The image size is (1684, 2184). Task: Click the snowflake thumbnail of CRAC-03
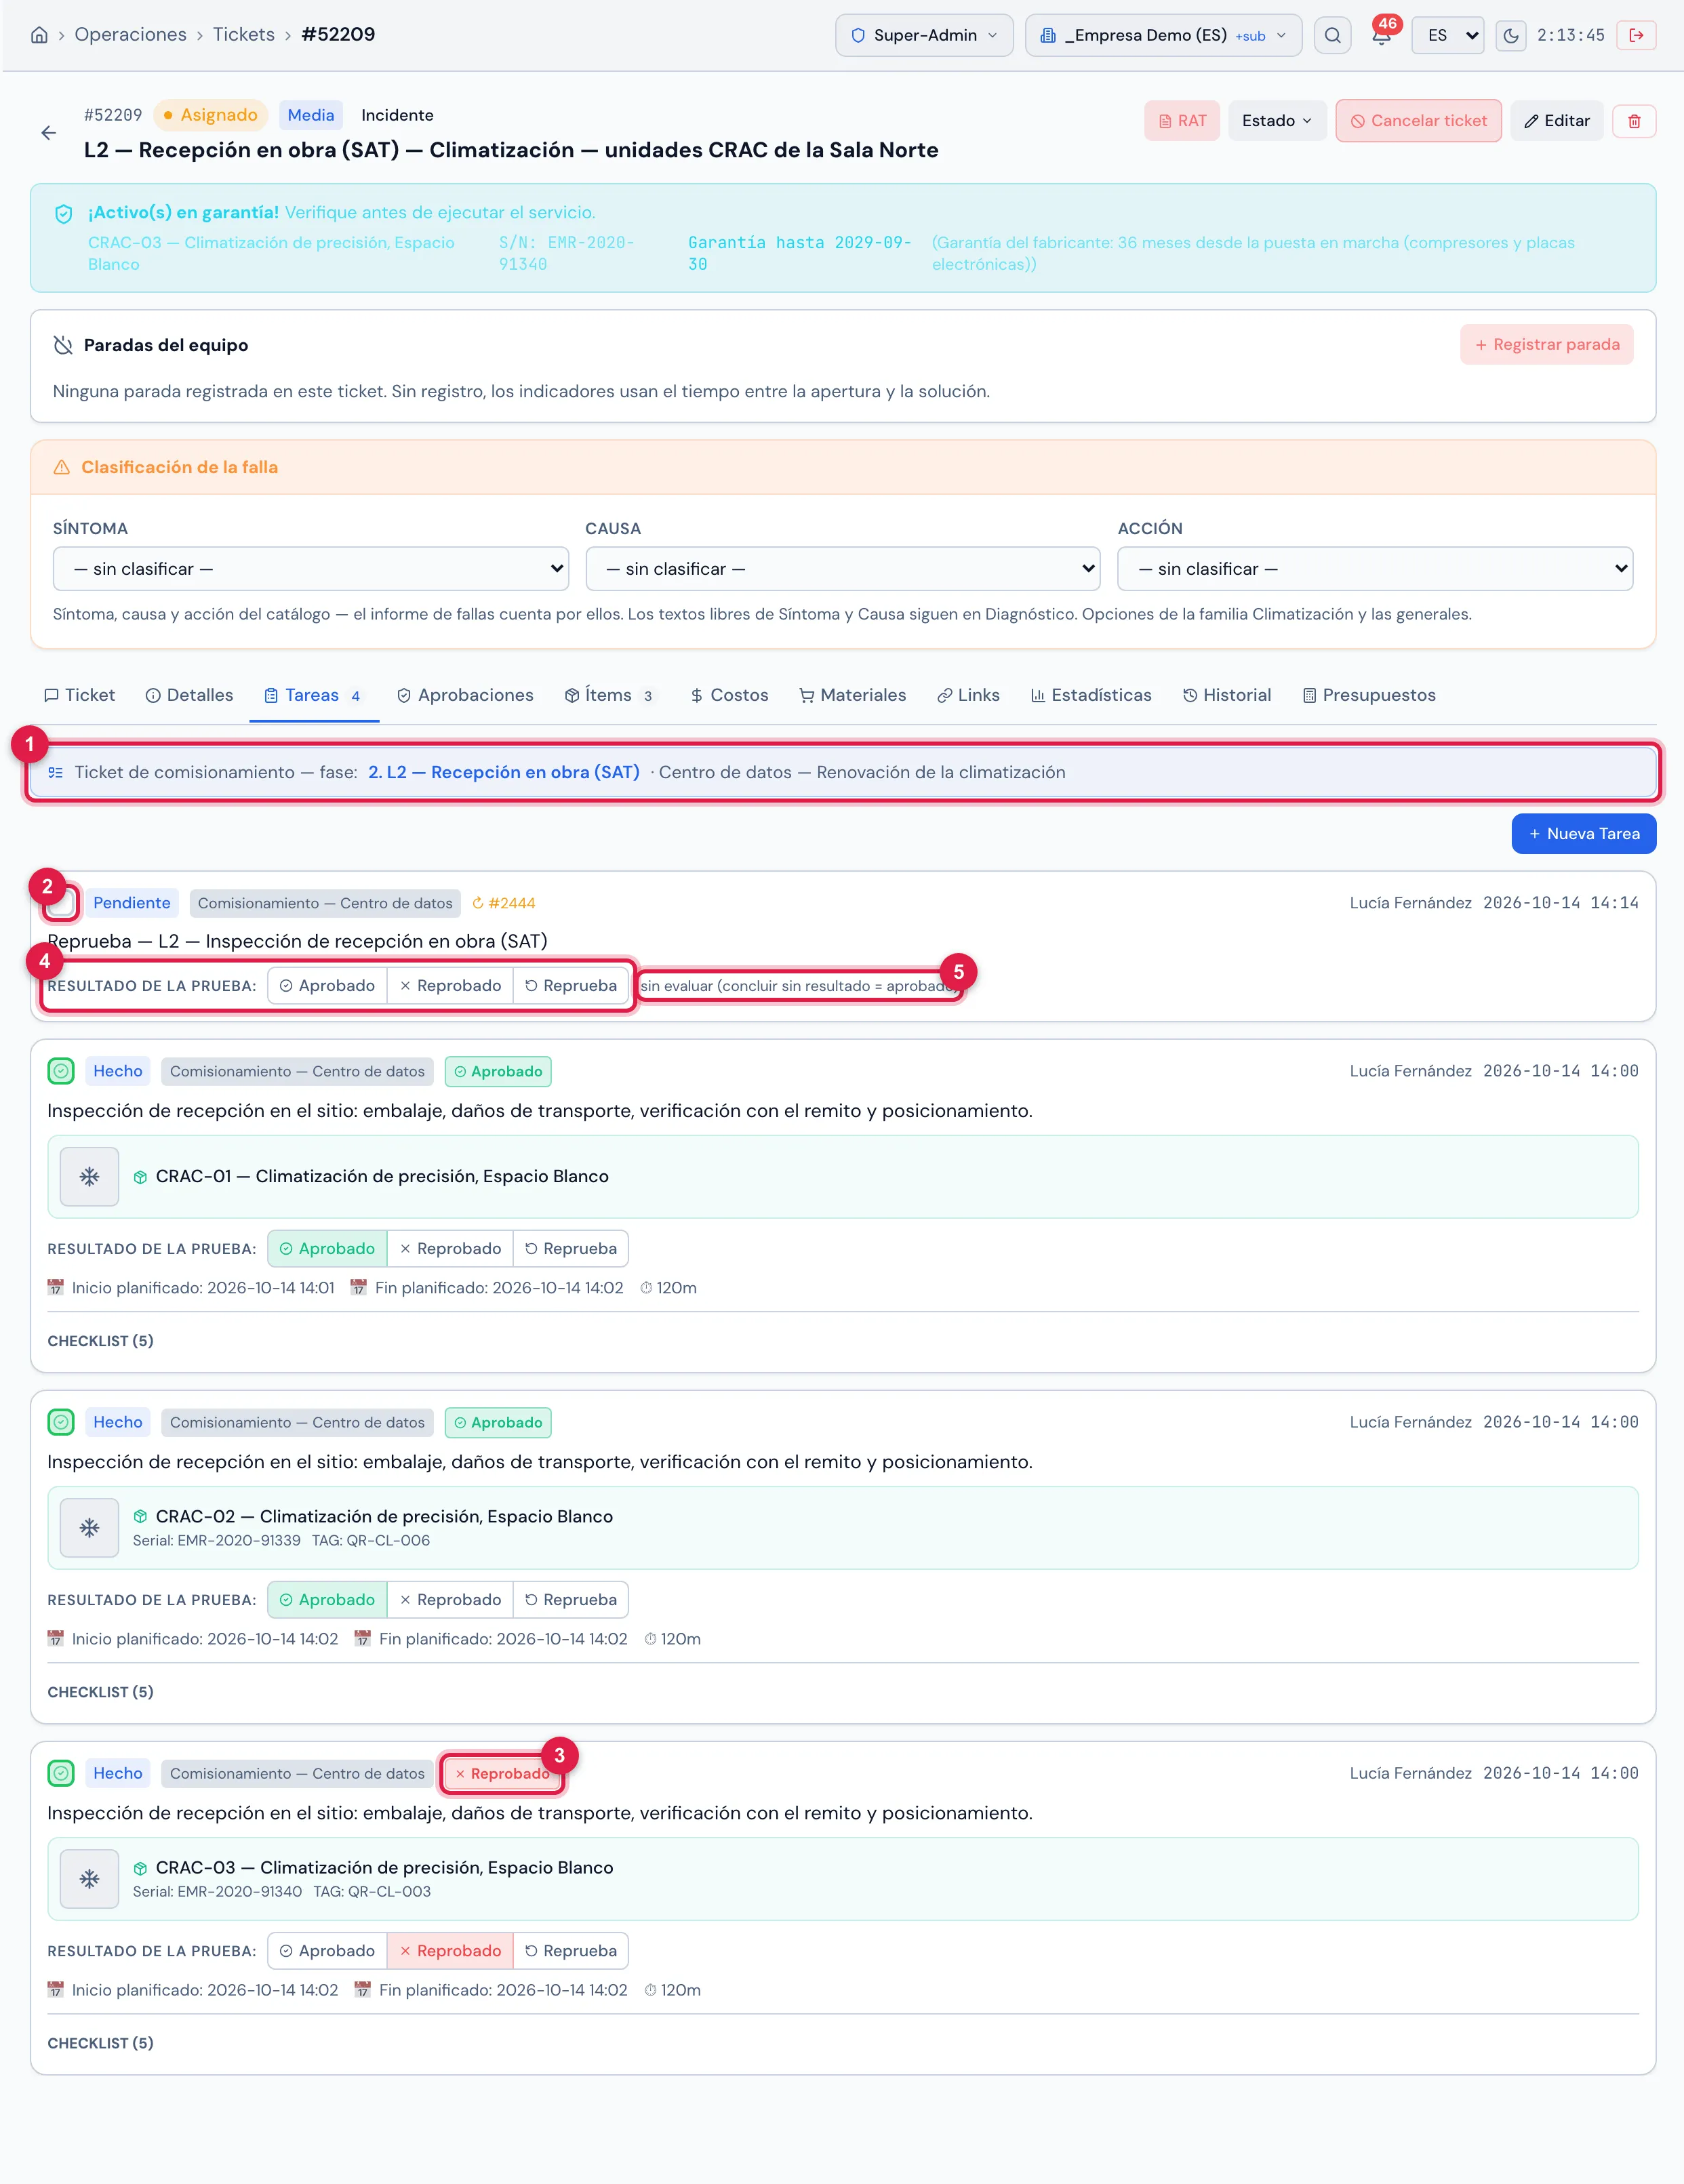[x=90, y=1879]
